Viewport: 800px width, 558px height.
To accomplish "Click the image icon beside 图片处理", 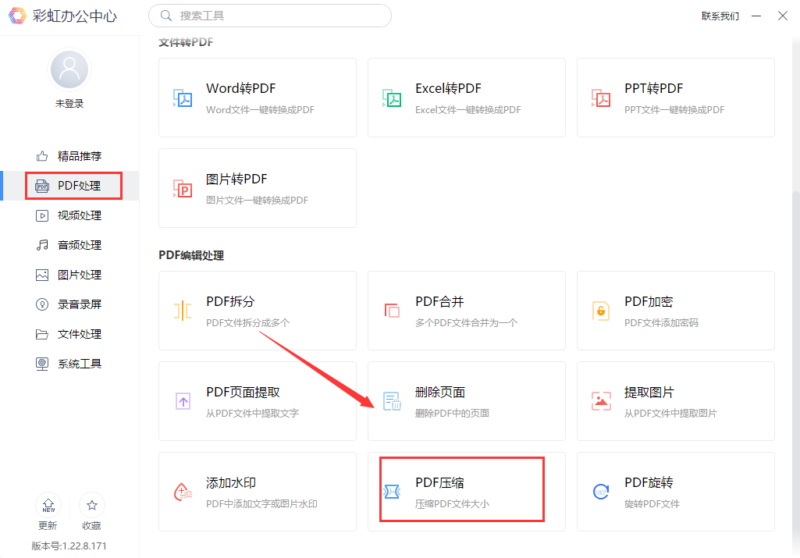I will 42,275.
